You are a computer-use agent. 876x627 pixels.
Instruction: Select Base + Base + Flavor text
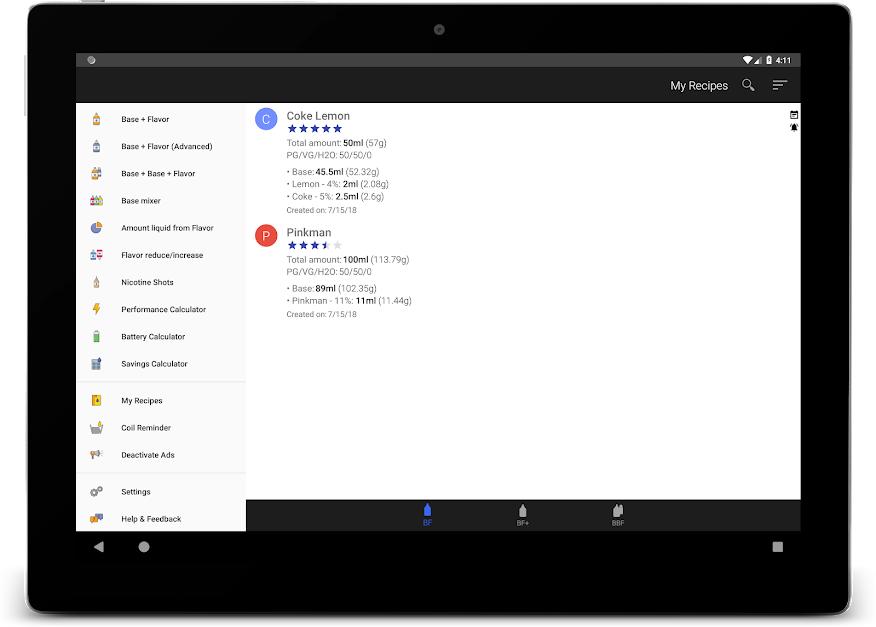tap(158, 173)
